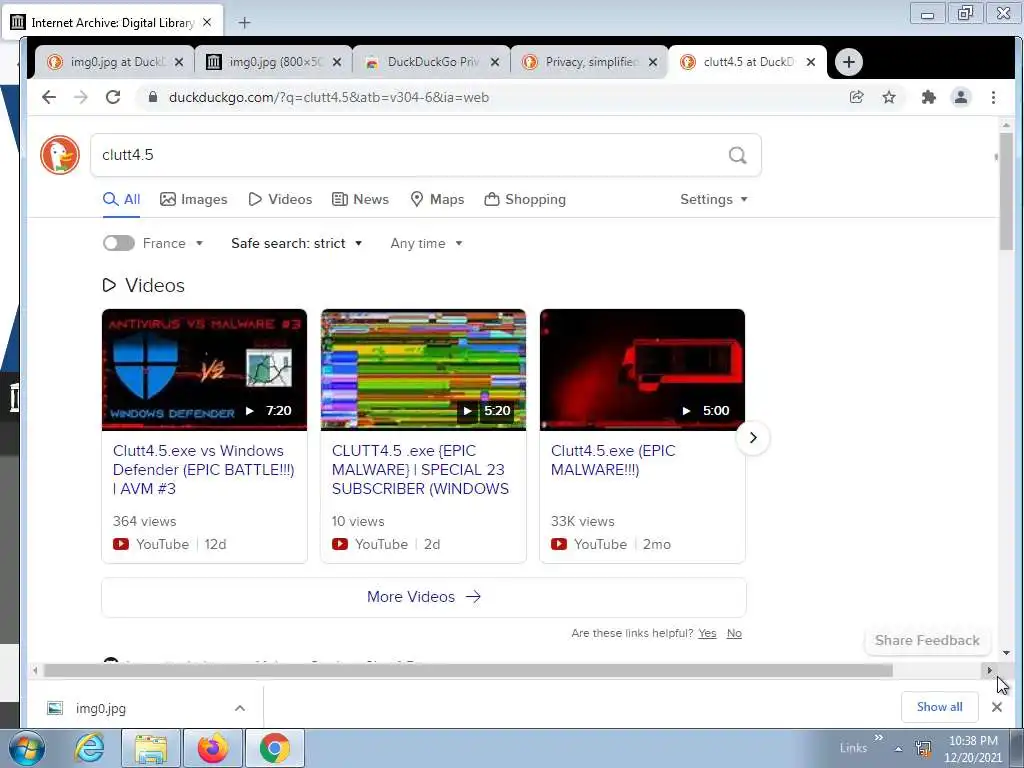Close the Privacy, simplified tab

[x=652, y=62]
